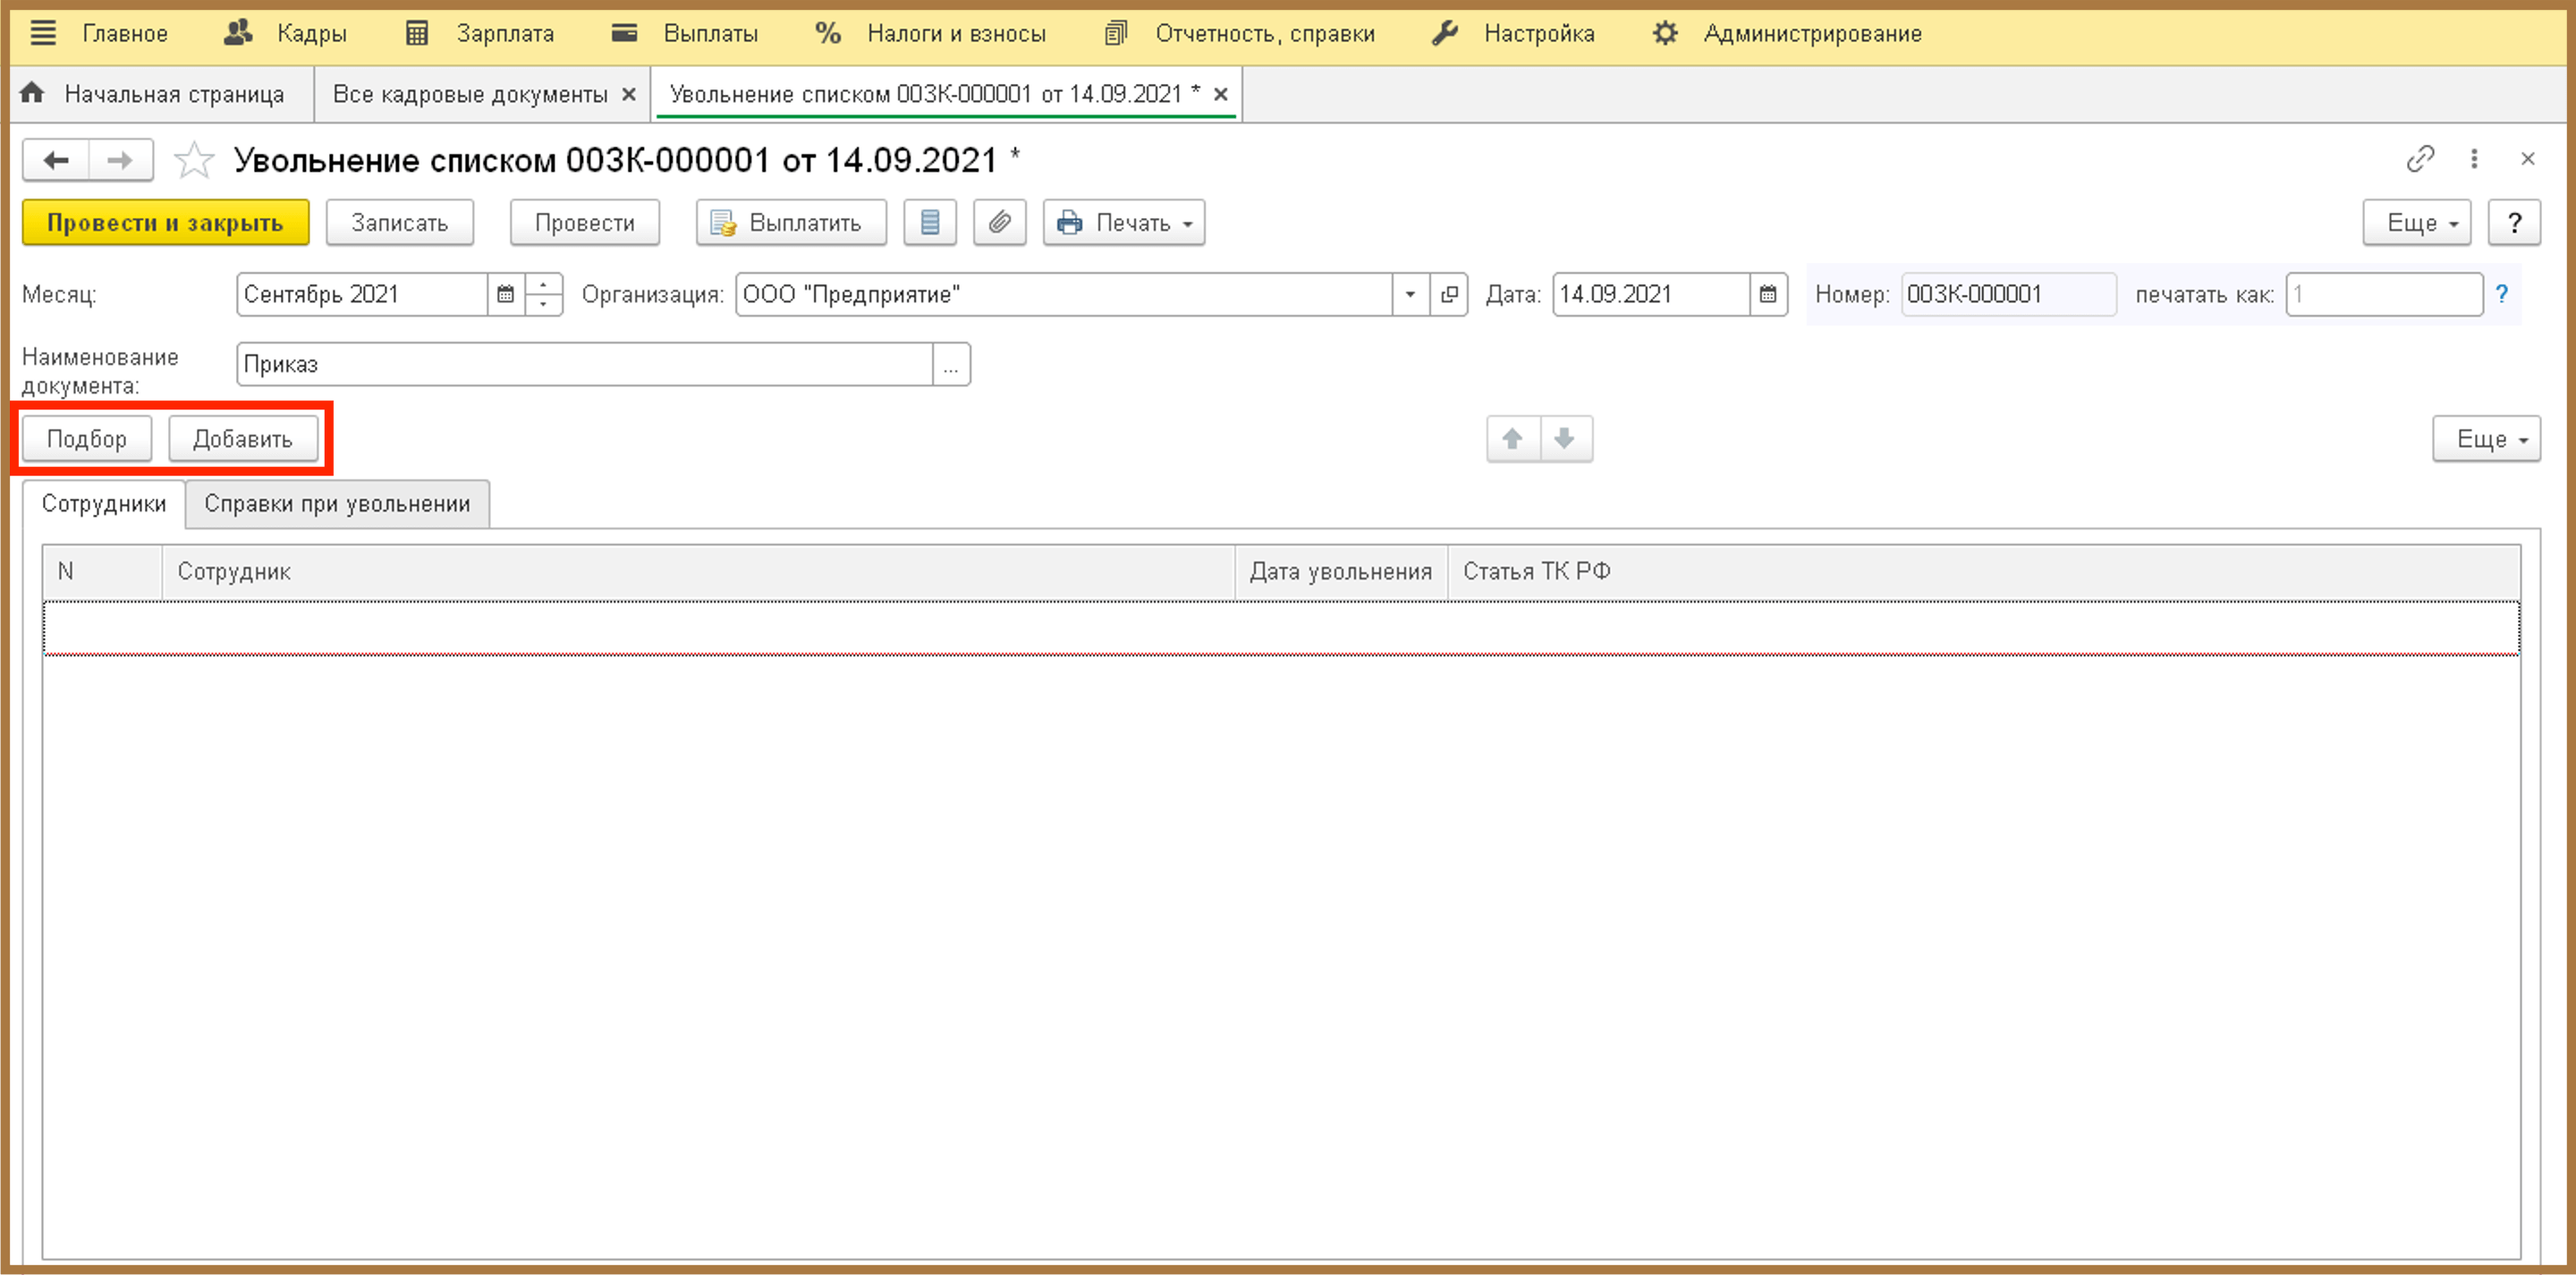Click the Добавить button
This screenshot has height=1275, width=2576.
[x=243, y=439]
